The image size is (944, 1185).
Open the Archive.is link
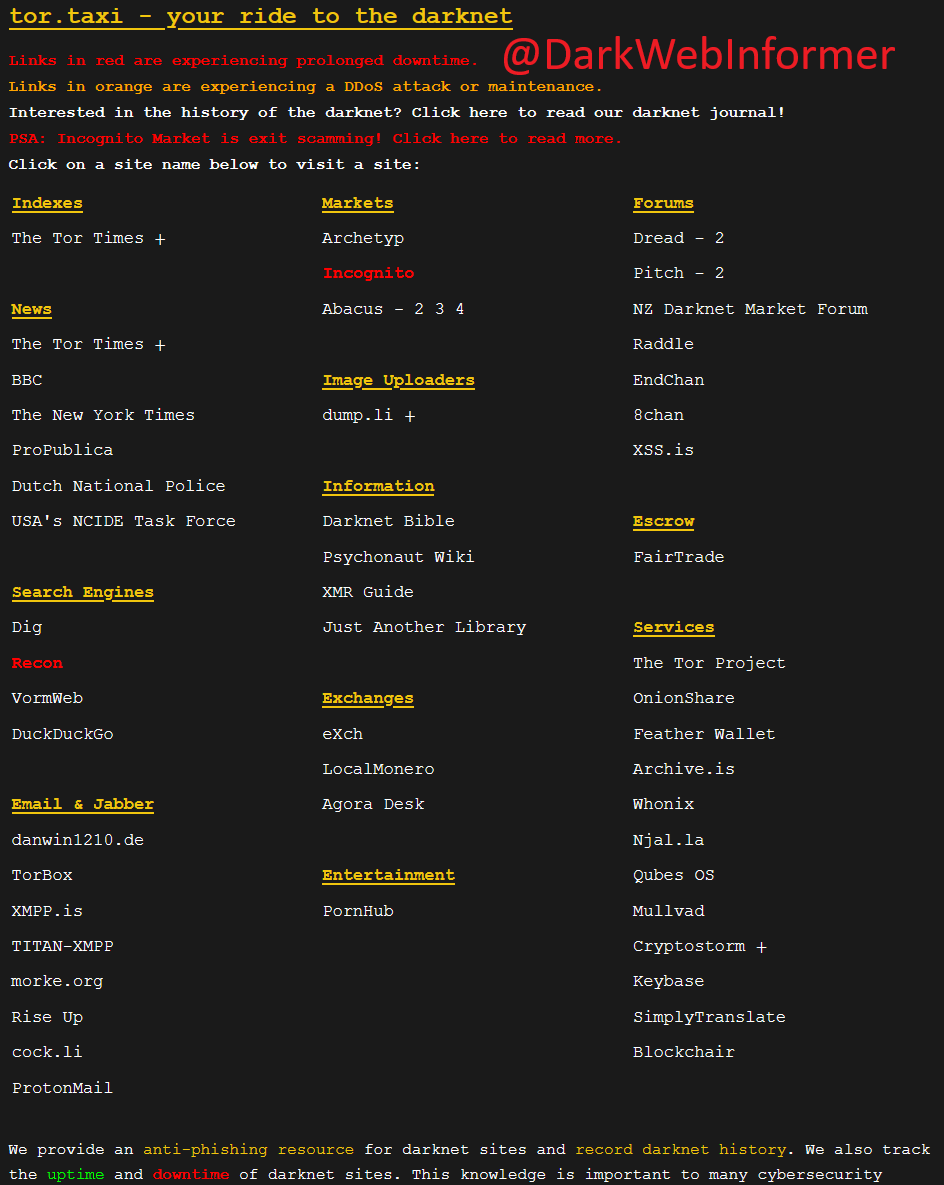(683, 769)
